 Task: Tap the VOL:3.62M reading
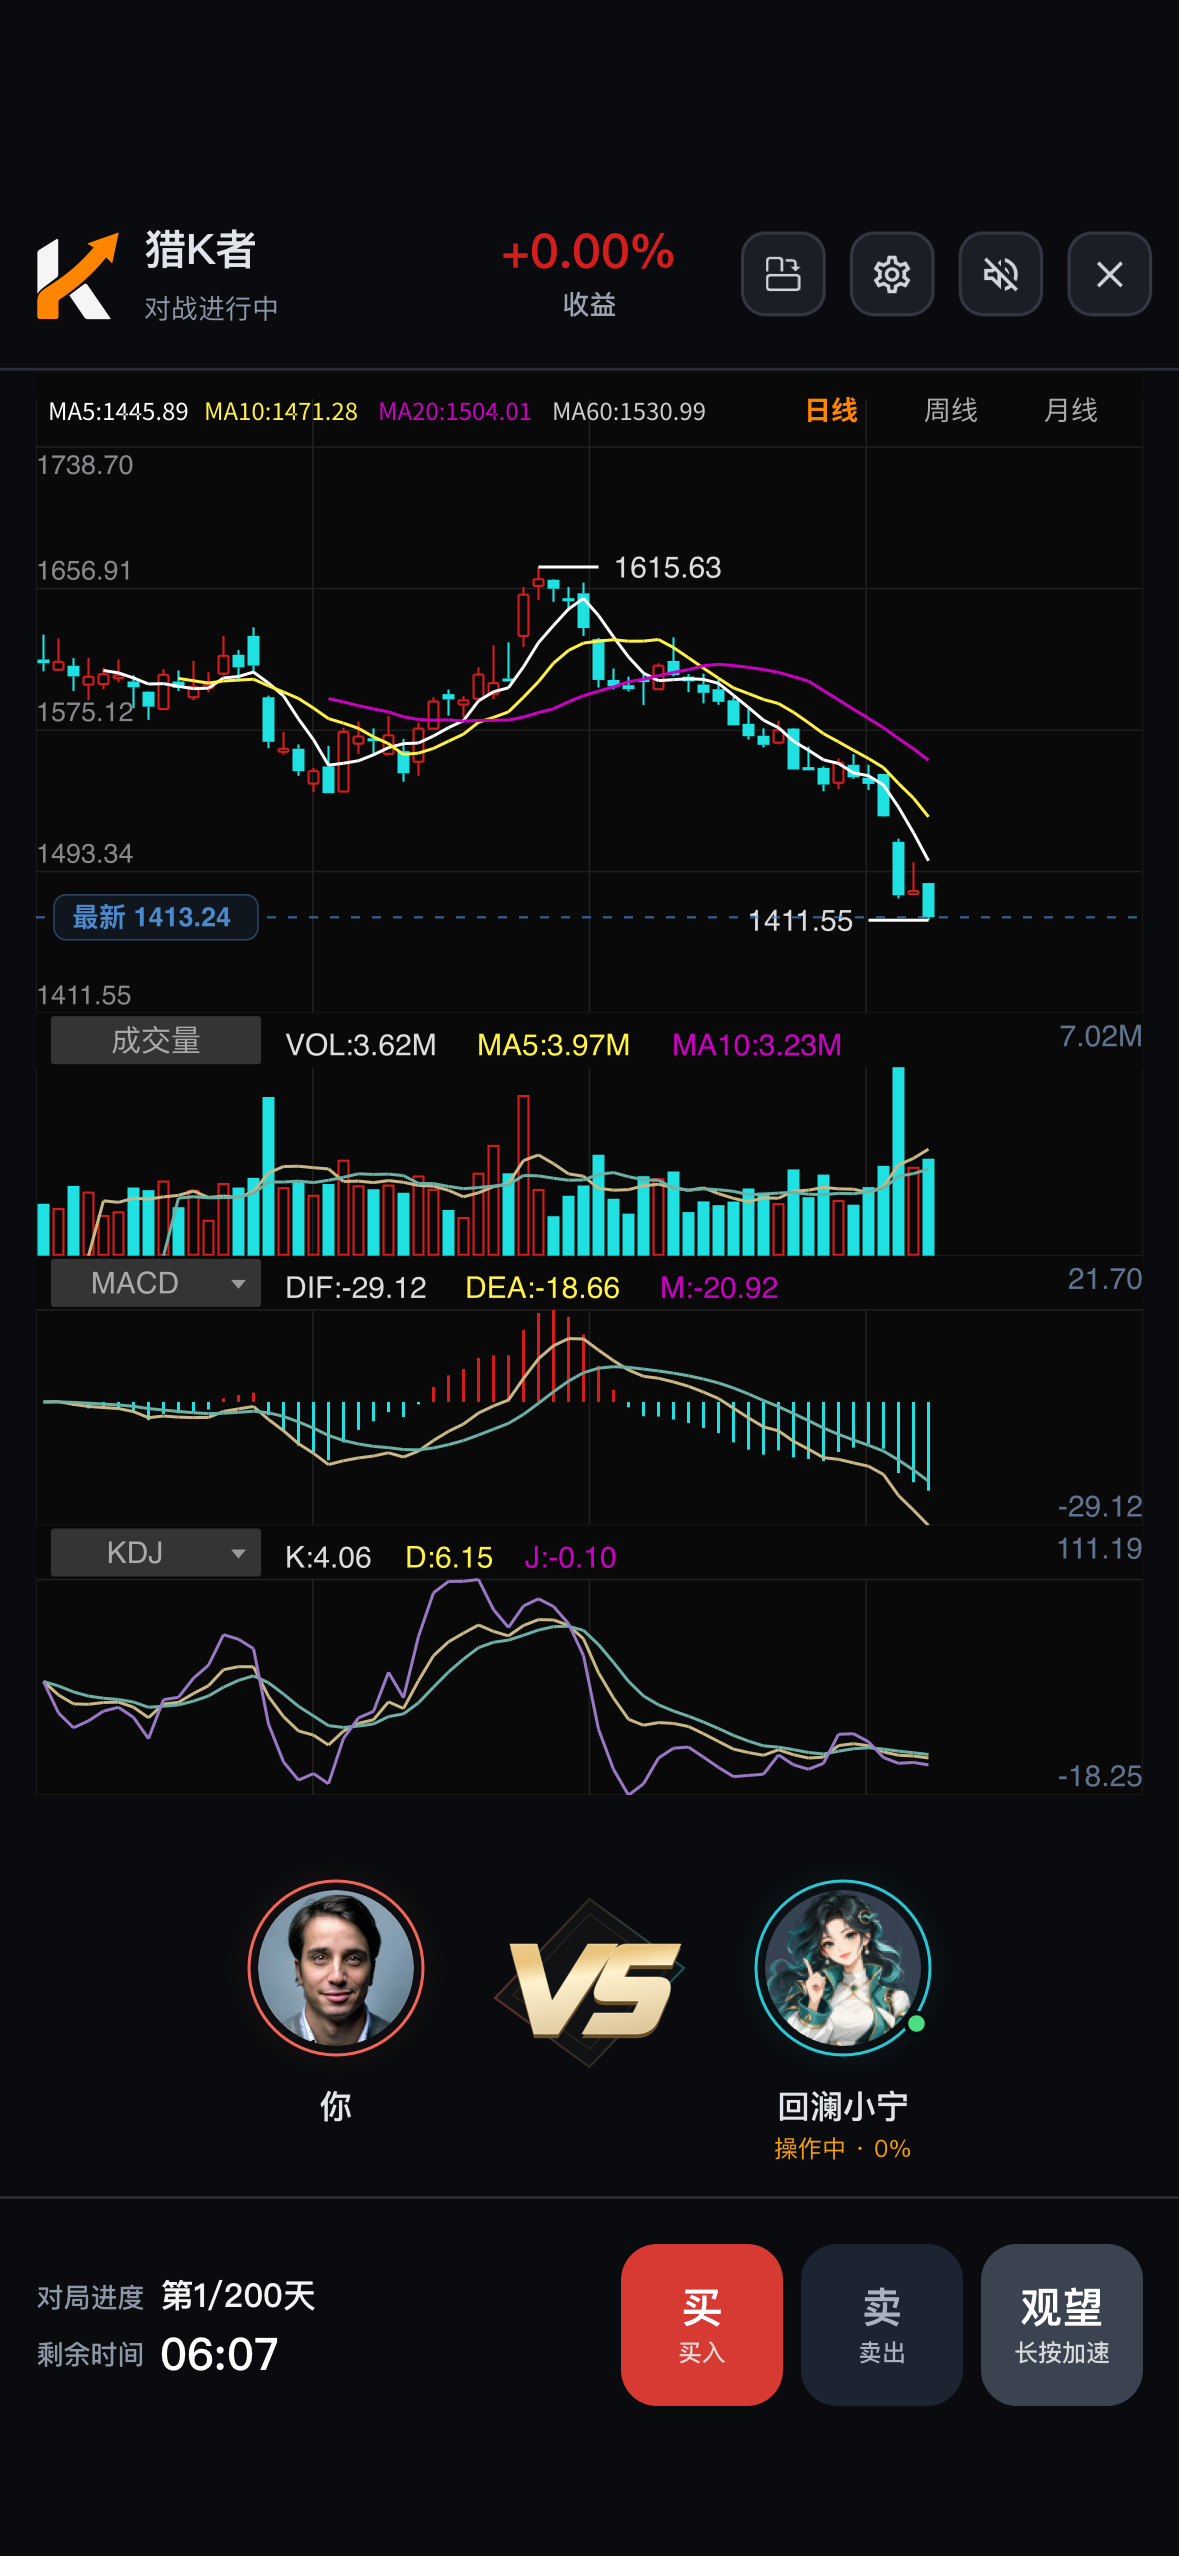(x=361, y=1045)
